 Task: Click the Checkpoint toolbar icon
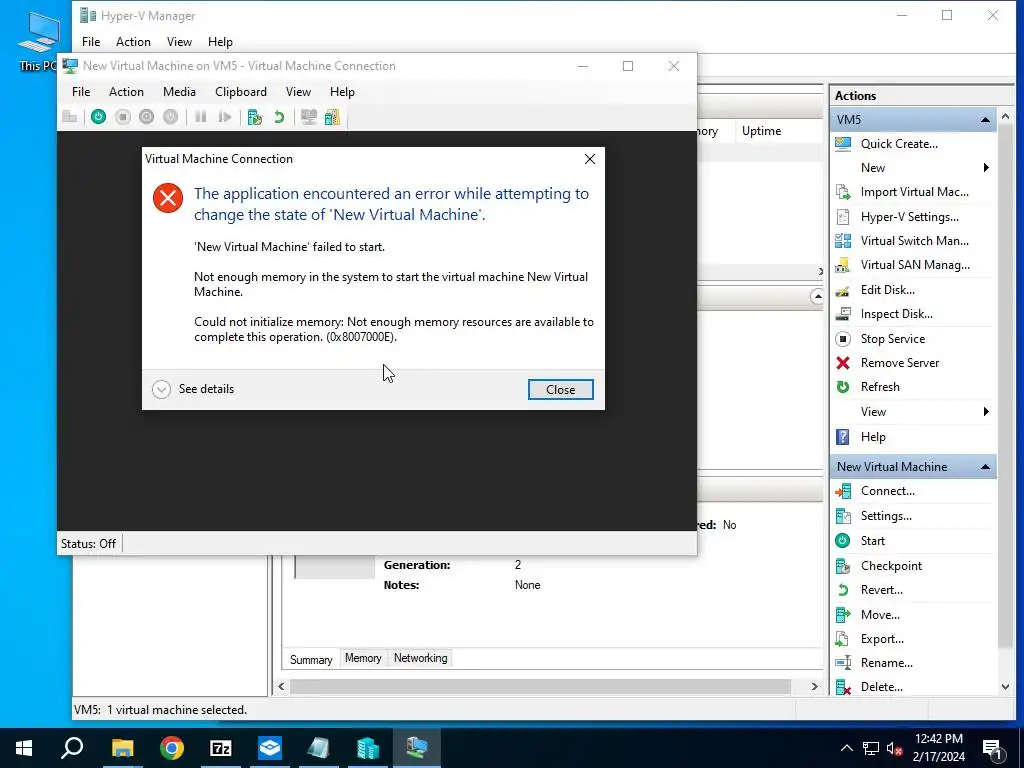coord(255,117)
